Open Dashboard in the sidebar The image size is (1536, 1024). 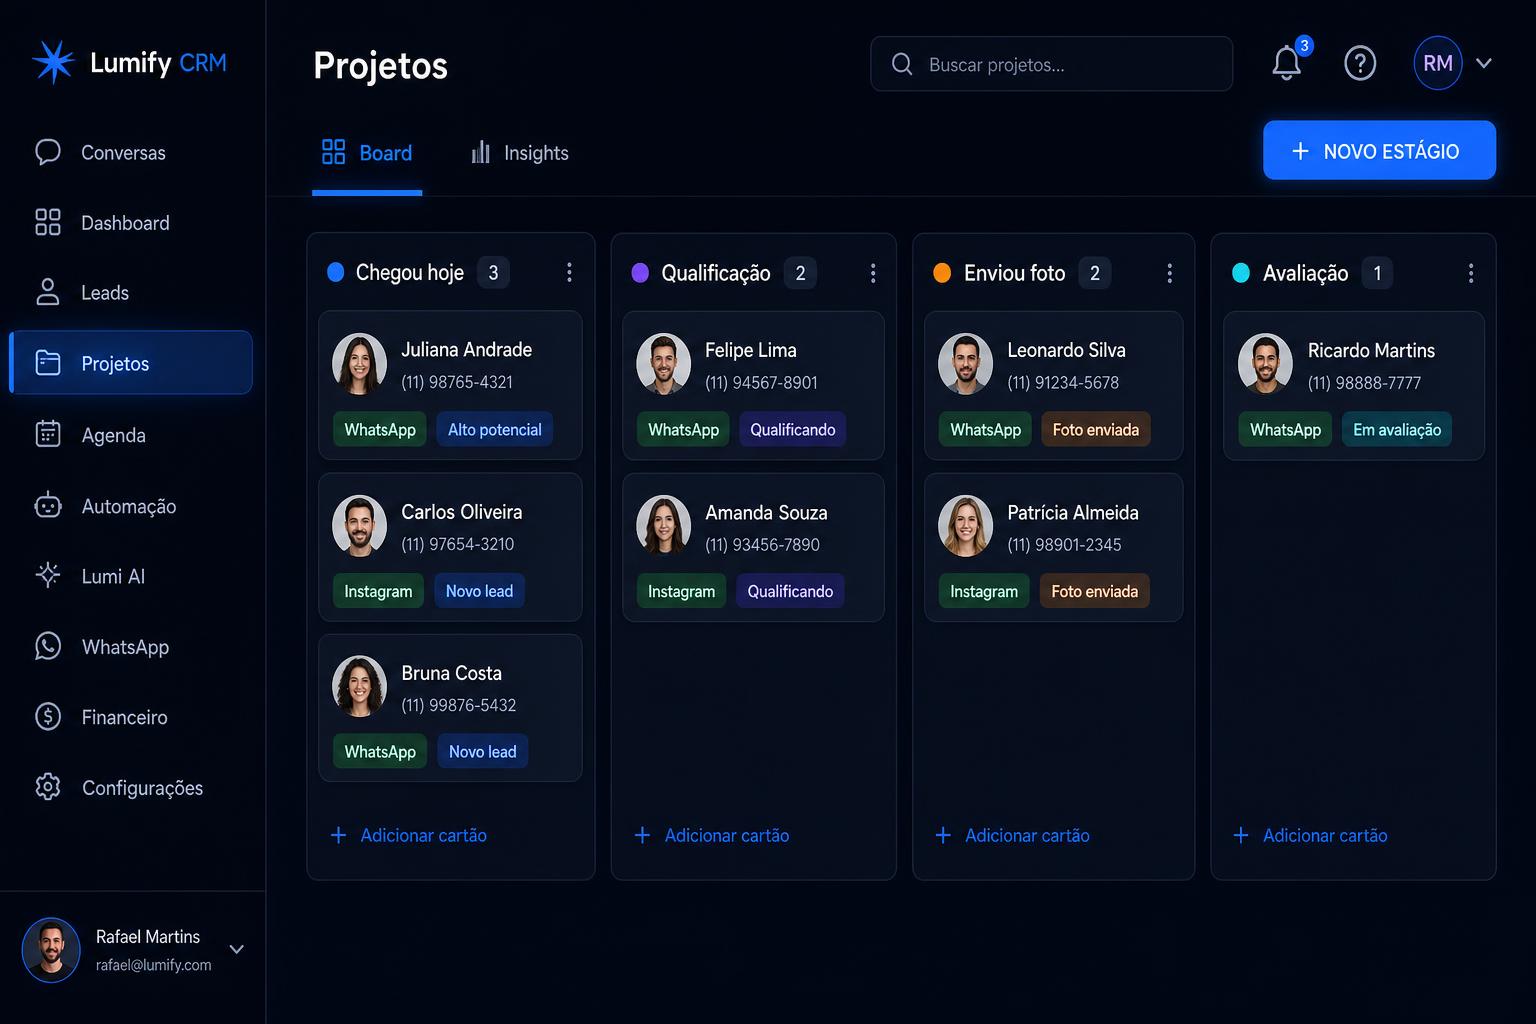[131, 222]
